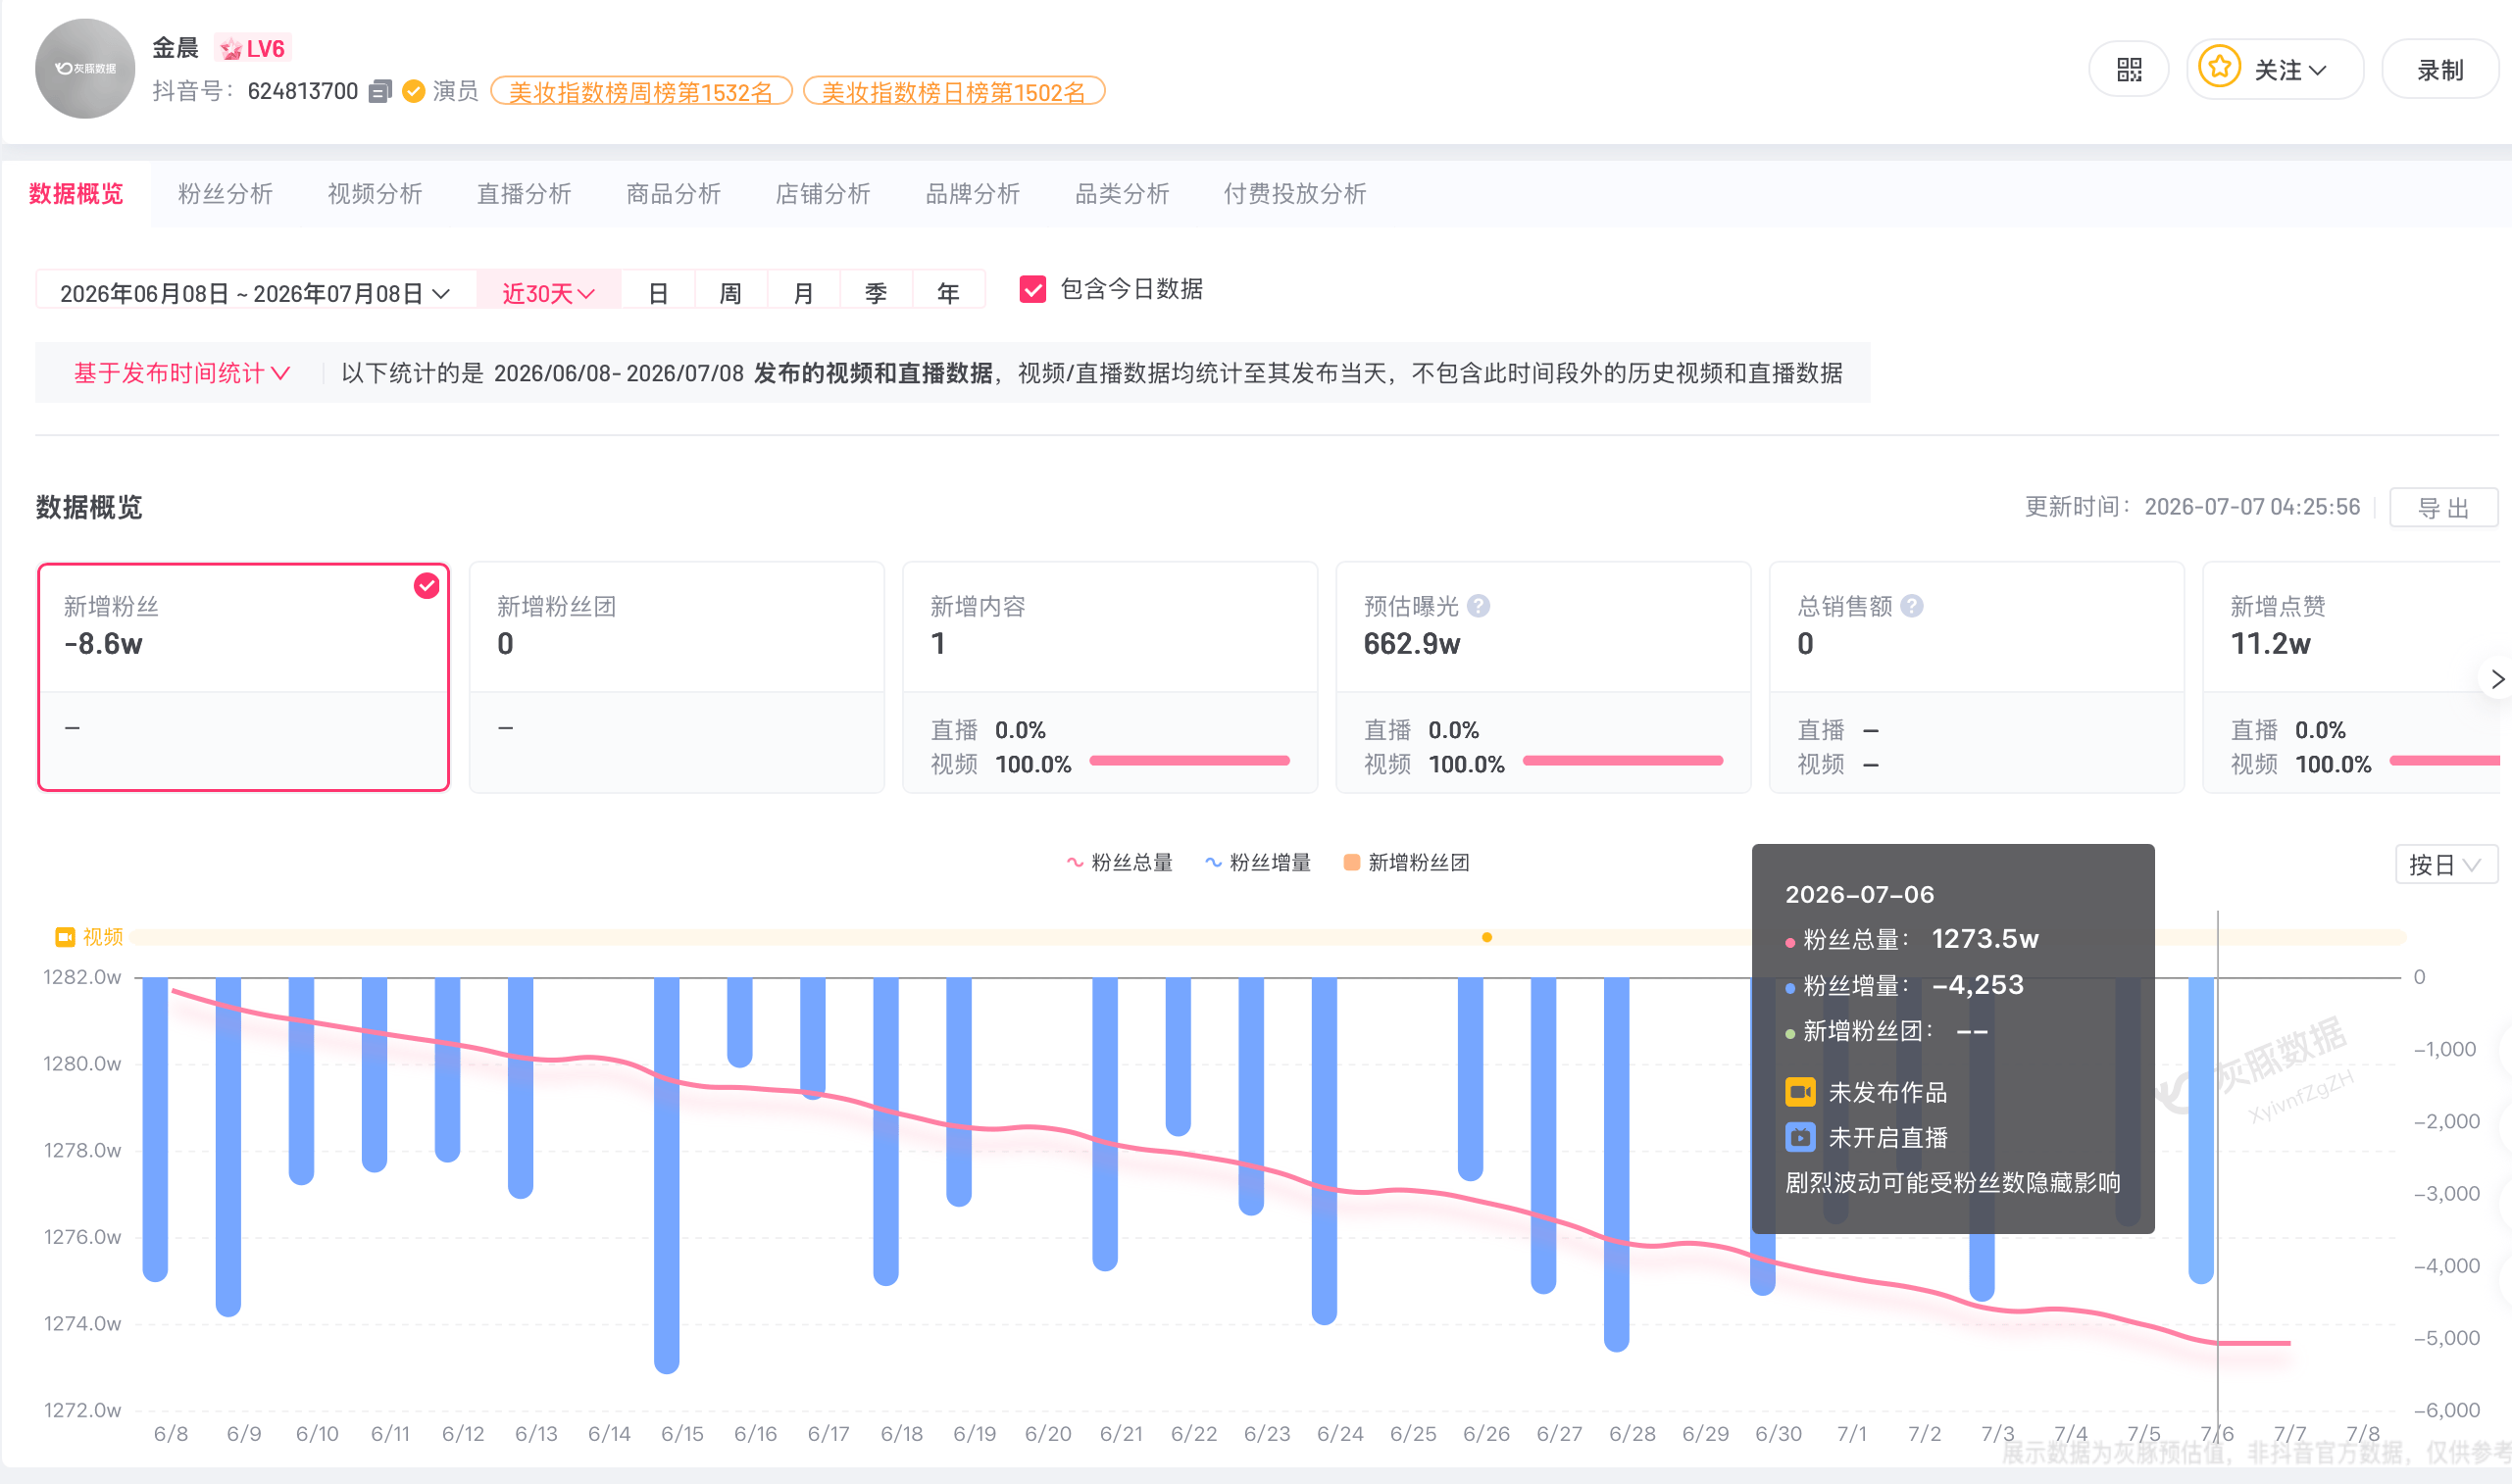Toggle the 新增粉丝 card selection checkmark

(x=427, y=586)
